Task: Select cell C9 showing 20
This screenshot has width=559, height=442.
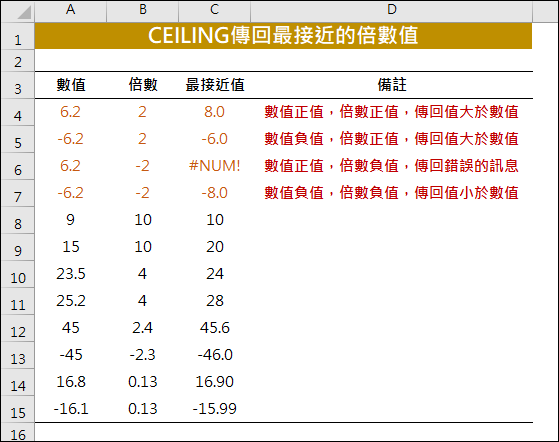Action: [215, 247]
